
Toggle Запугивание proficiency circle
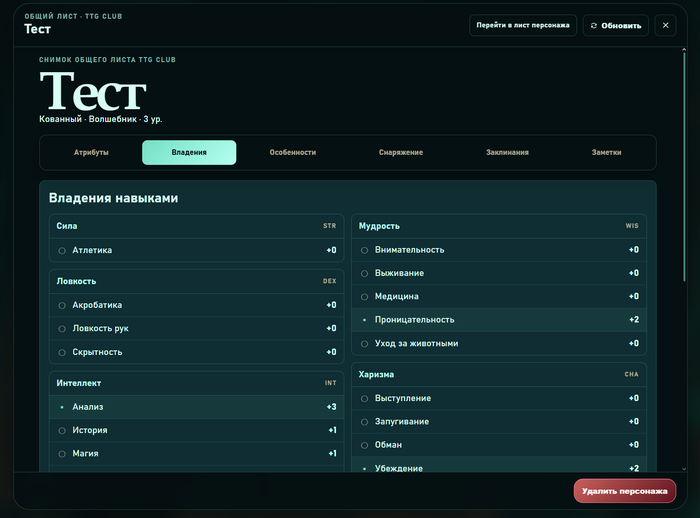(364, 422)
